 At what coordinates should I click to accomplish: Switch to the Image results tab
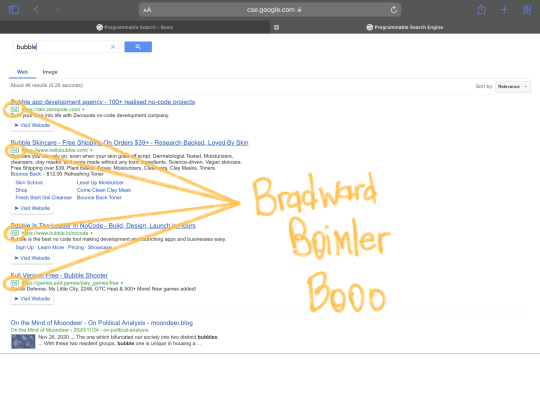[50, 72]
